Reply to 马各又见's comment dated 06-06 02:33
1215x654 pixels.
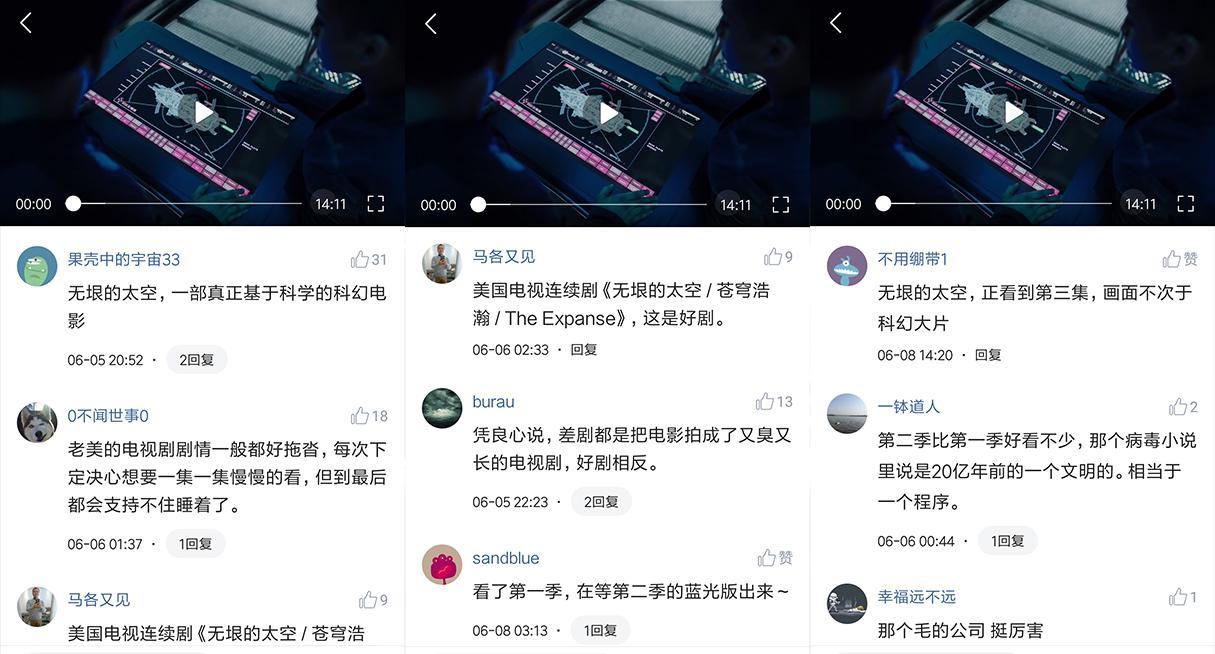coord(584,350)
